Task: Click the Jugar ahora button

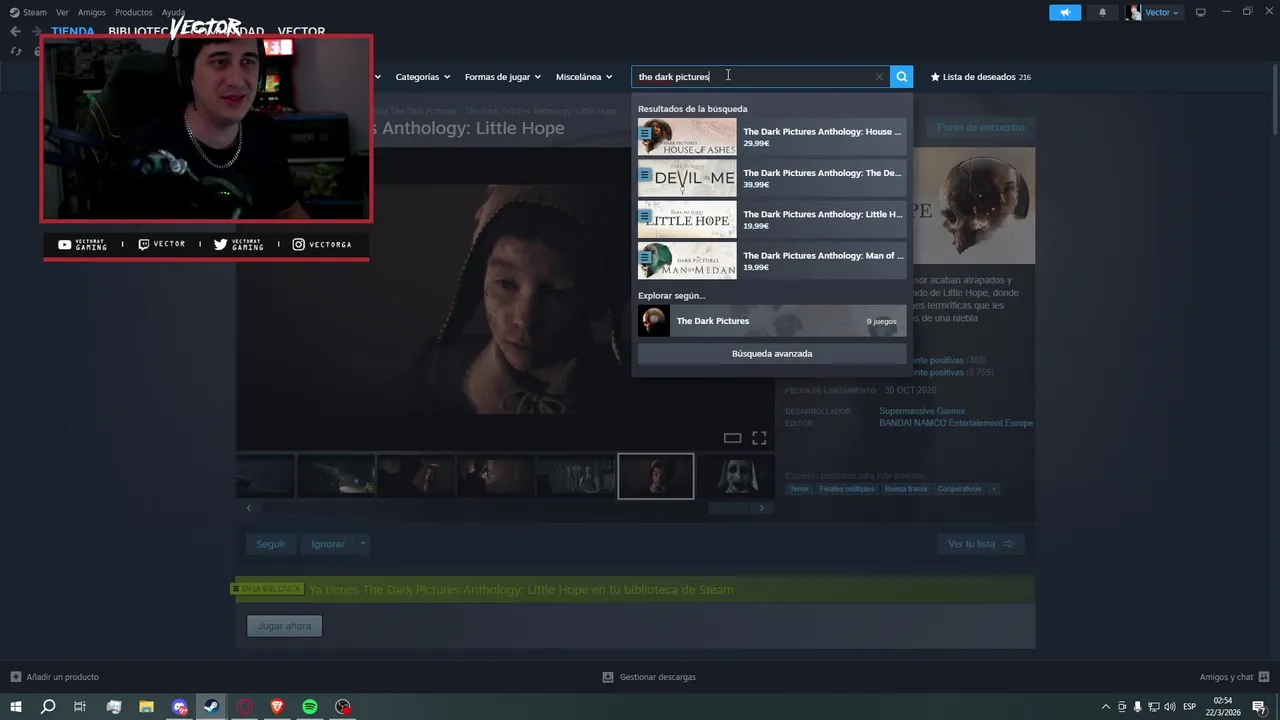Action: [285, 626]
